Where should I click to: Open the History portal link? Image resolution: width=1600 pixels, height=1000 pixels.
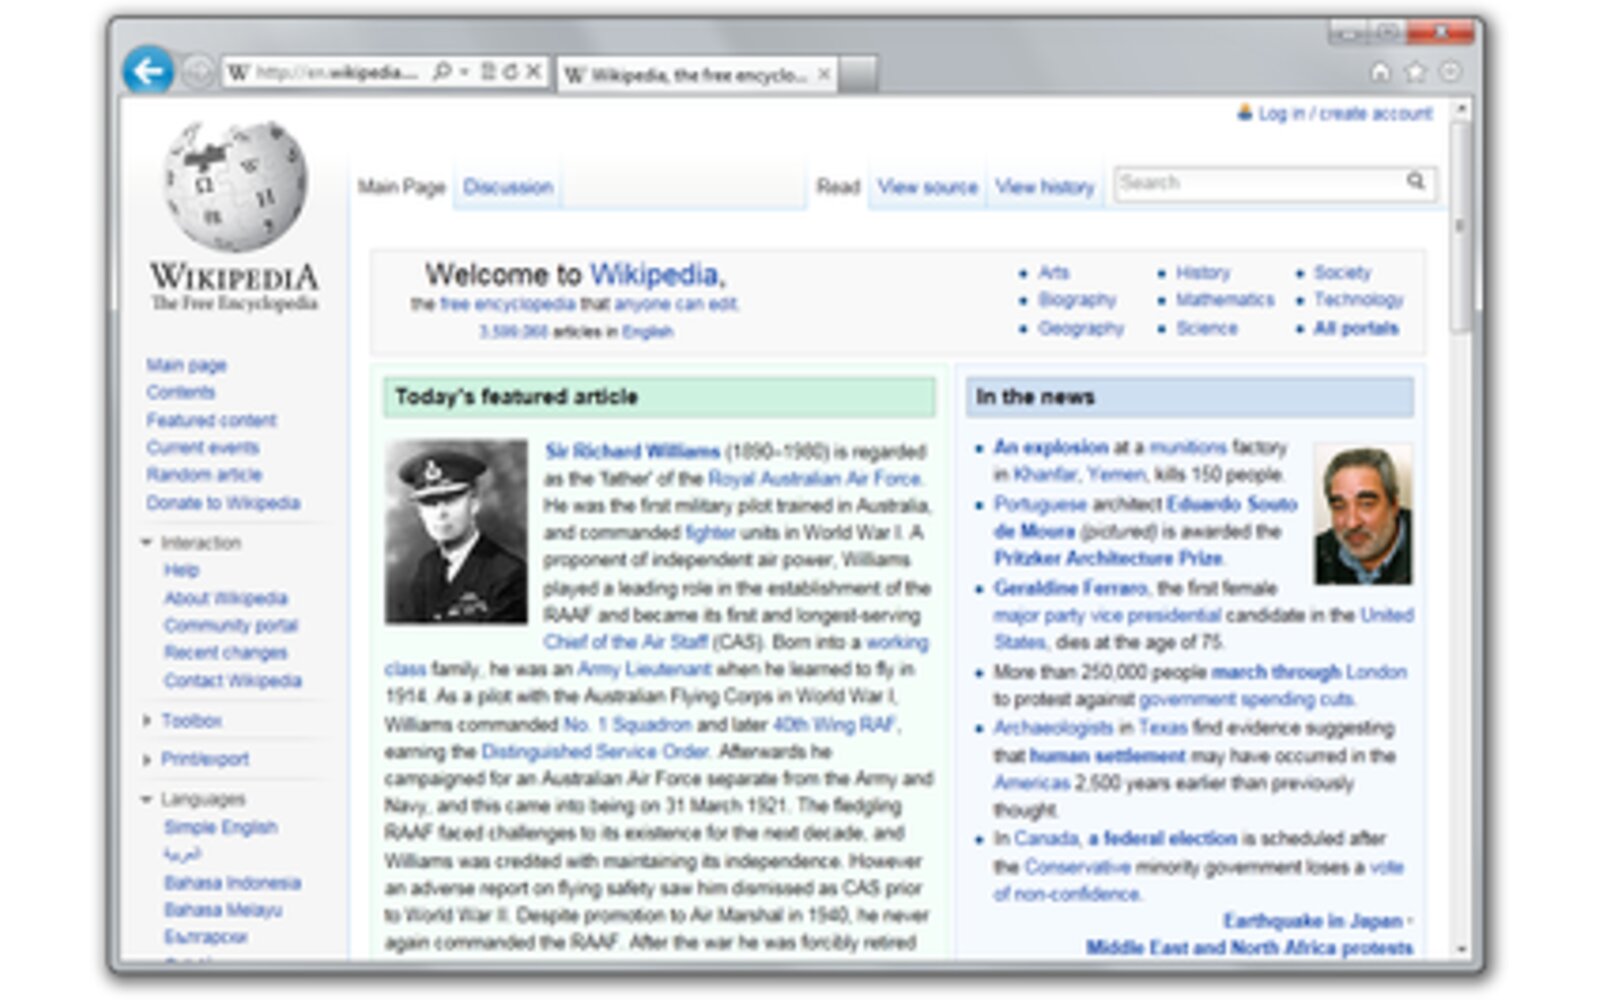click(1203, 272)
